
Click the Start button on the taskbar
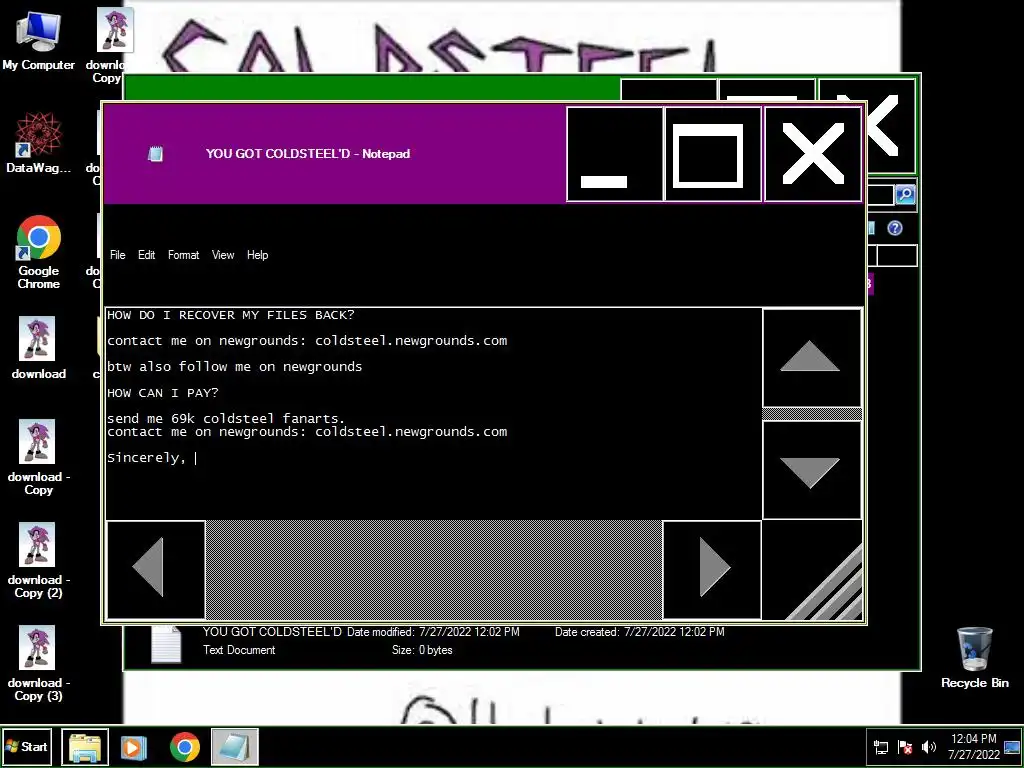tap(27, 746)
